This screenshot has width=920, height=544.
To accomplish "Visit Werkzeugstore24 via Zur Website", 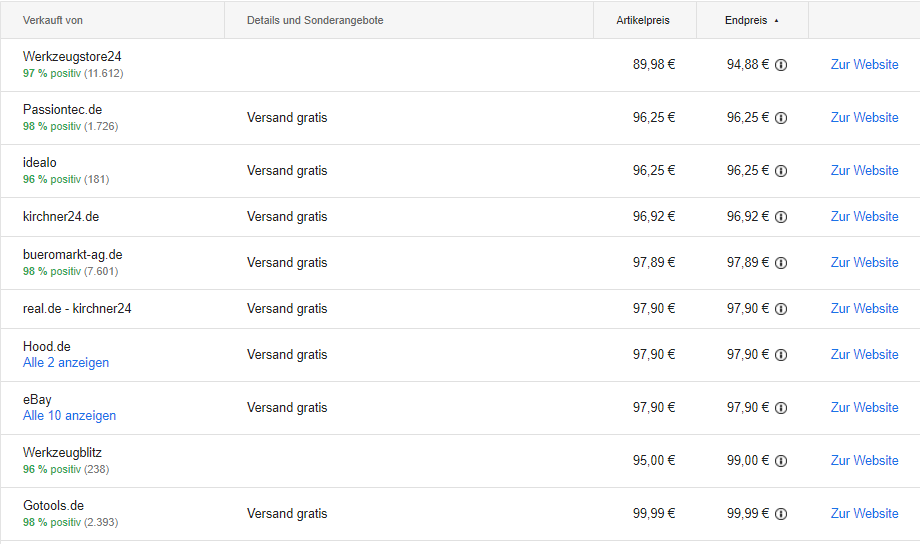I will 864,65.
